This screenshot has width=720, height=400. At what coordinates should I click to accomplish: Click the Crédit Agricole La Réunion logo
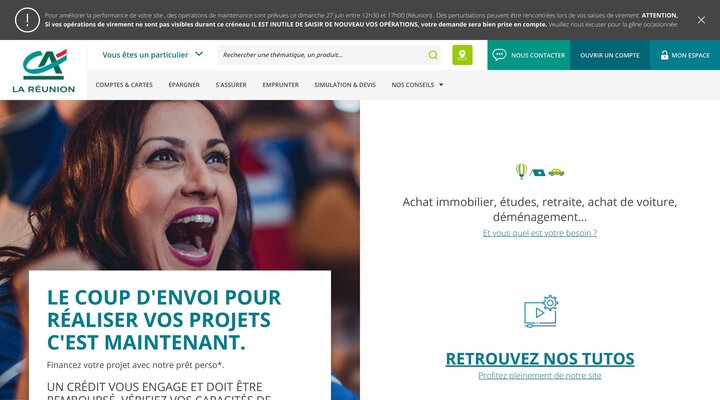[x=44, y=71]
